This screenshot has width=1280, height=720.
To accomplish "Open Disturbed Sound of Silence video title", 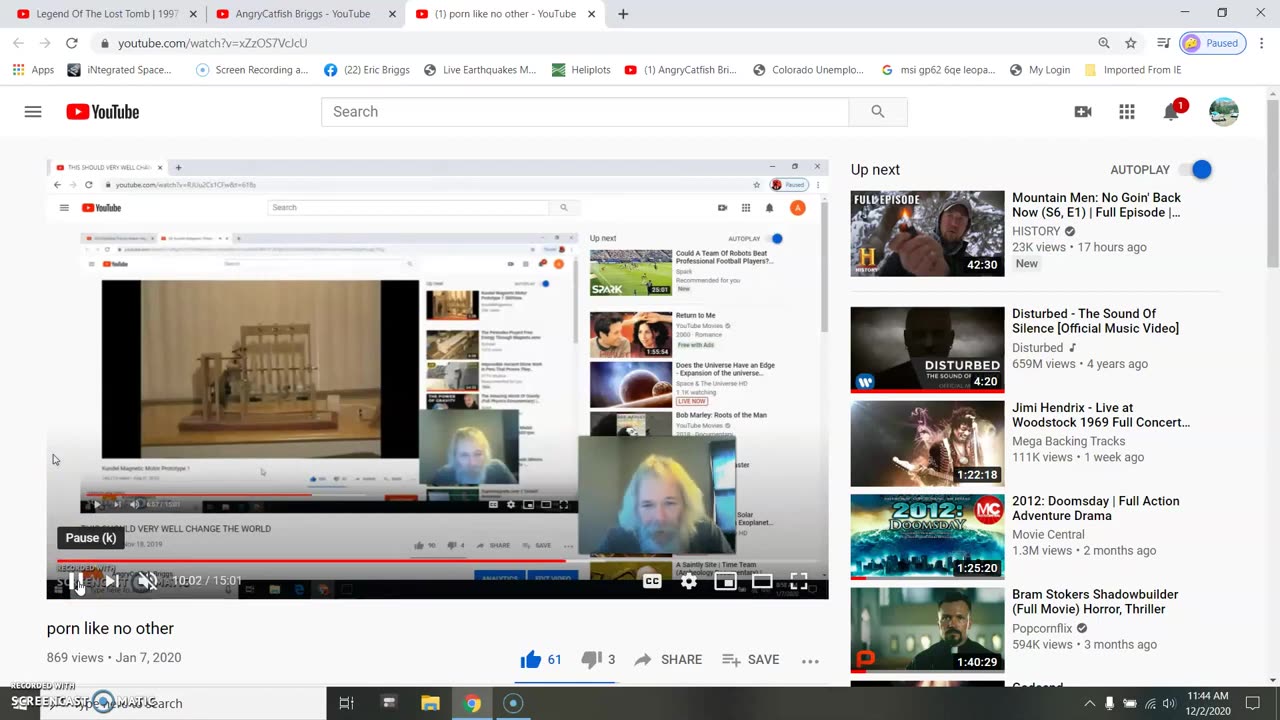I will tap(1095, 321).
